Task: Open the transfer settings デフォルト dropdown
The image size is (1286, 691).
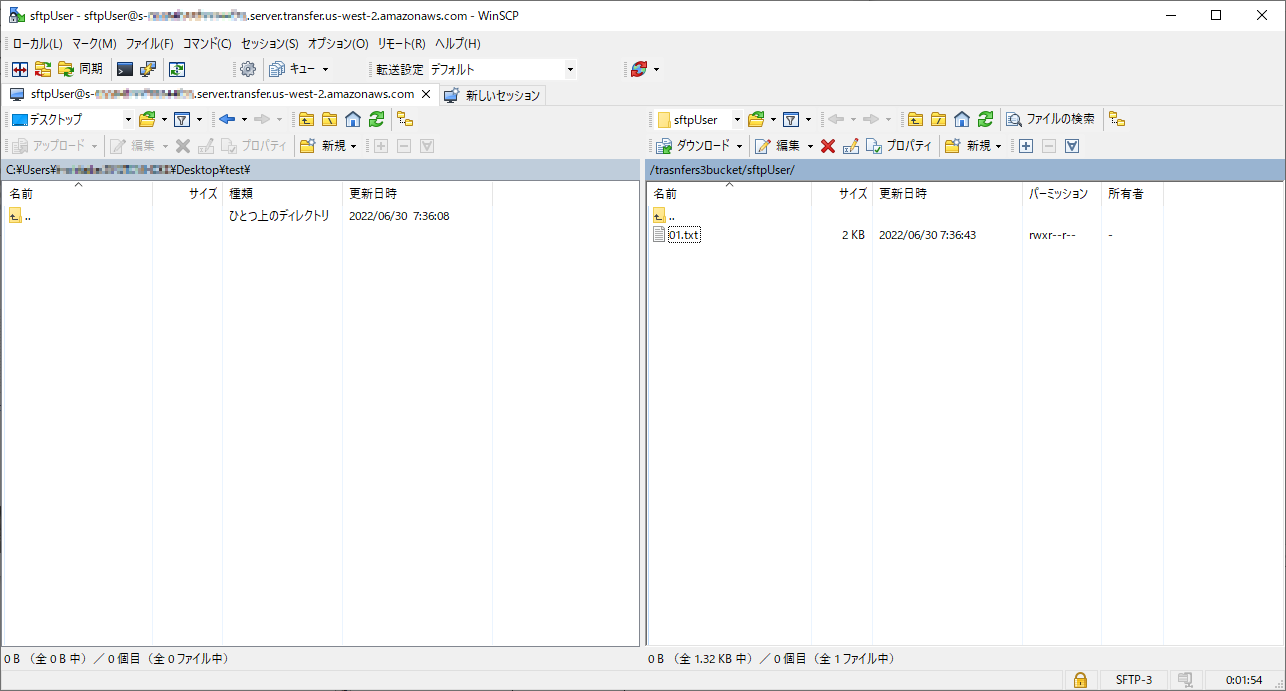Action: click(x=570, y=69)
